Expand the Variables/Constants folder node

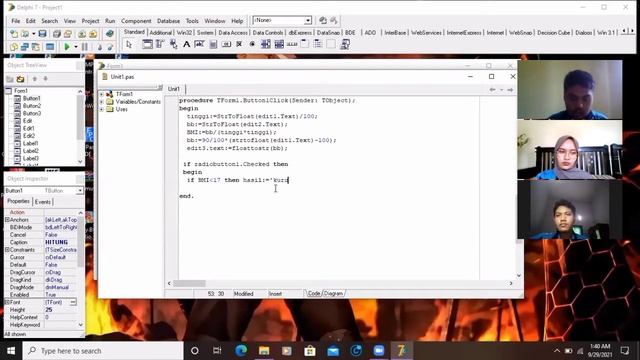(x=102, y=102)
